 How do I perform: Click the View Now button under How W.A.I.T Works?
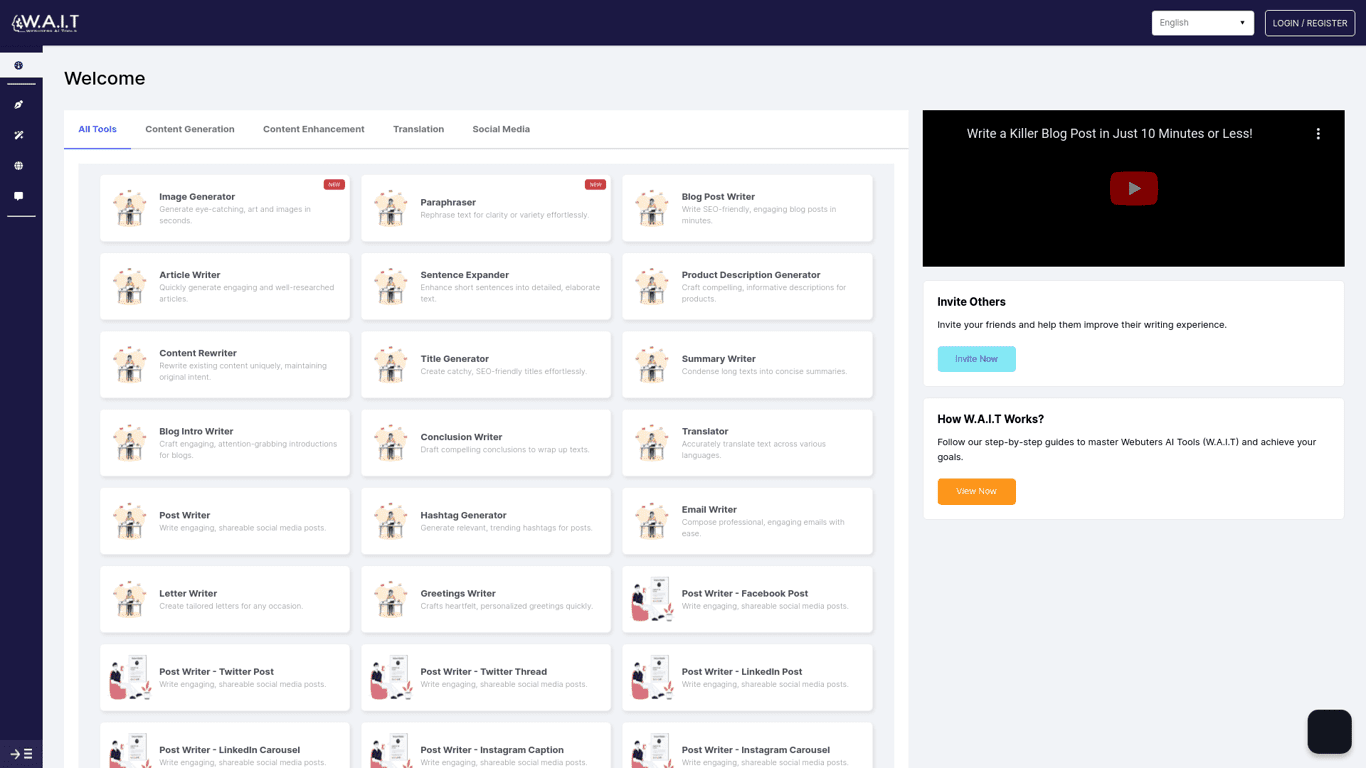pos(976,491)
